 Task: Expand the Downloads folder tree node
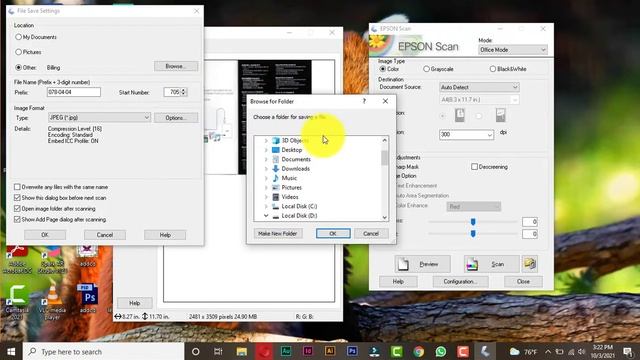point(266,169)
